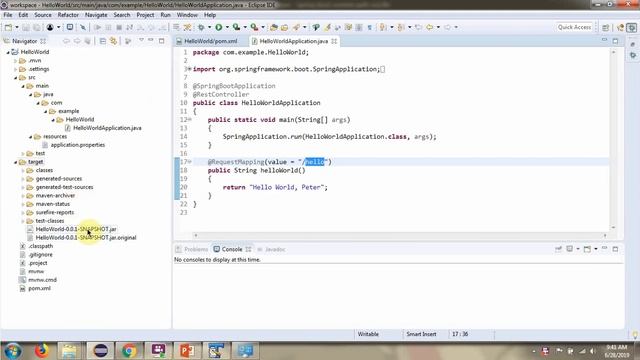Open Firefox from the taskbar

coord(42,351)
